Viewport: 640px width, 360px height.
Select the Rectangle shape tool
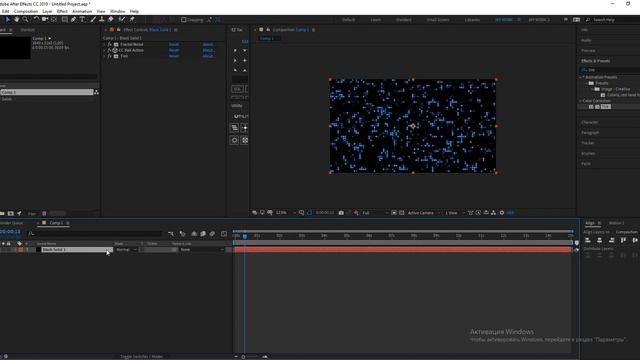pos(64,20)
